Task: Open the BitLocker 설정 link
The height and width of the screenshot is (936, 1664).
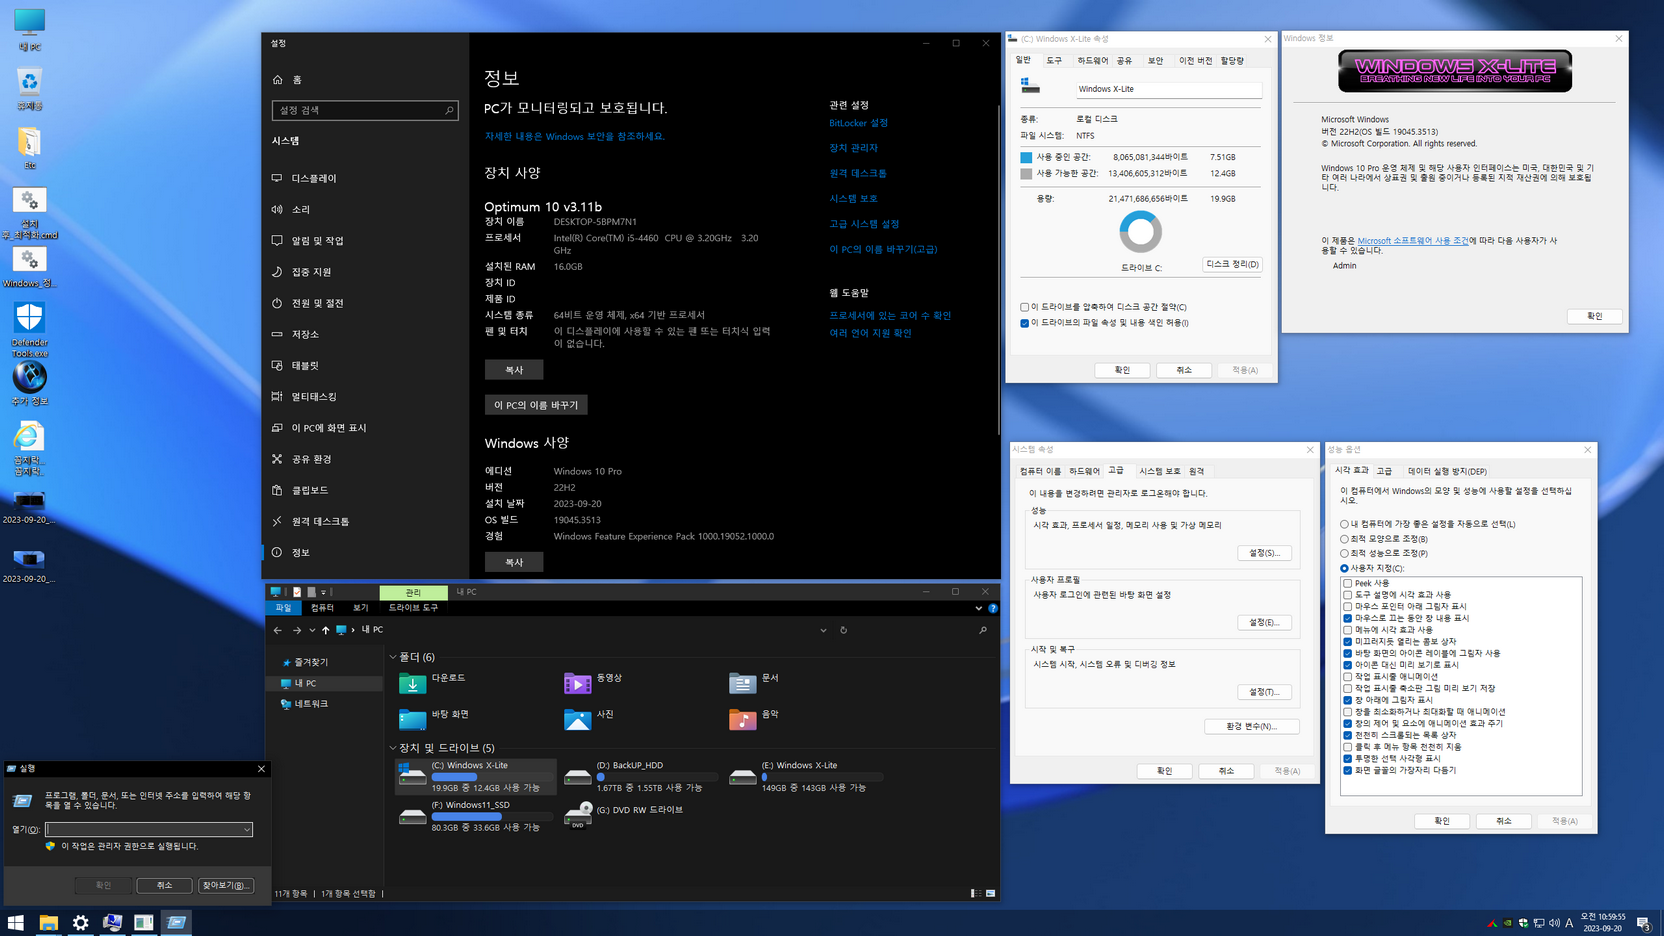Action: click(x=858, y=123)
